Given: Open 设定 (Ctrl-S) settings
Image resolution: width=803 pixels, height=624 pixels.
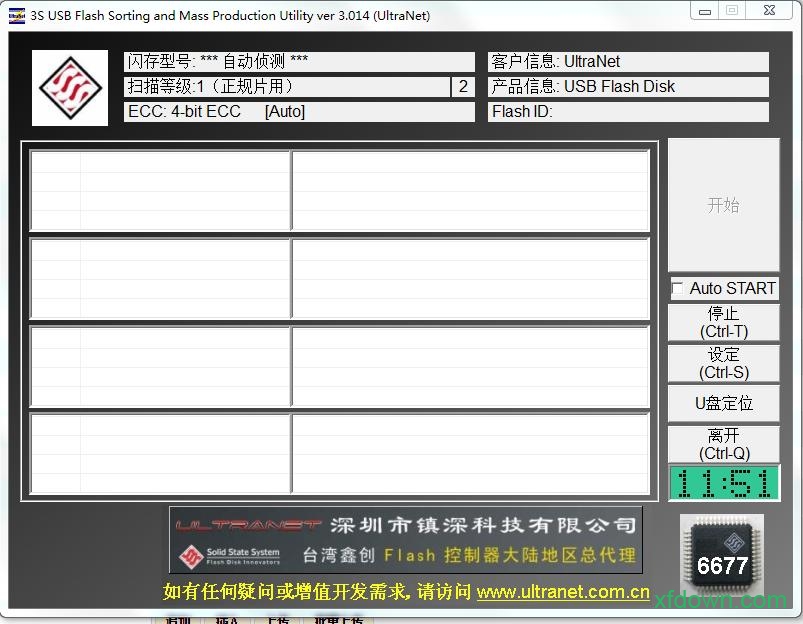Looking at the screenshot, I should click(723, 363).
